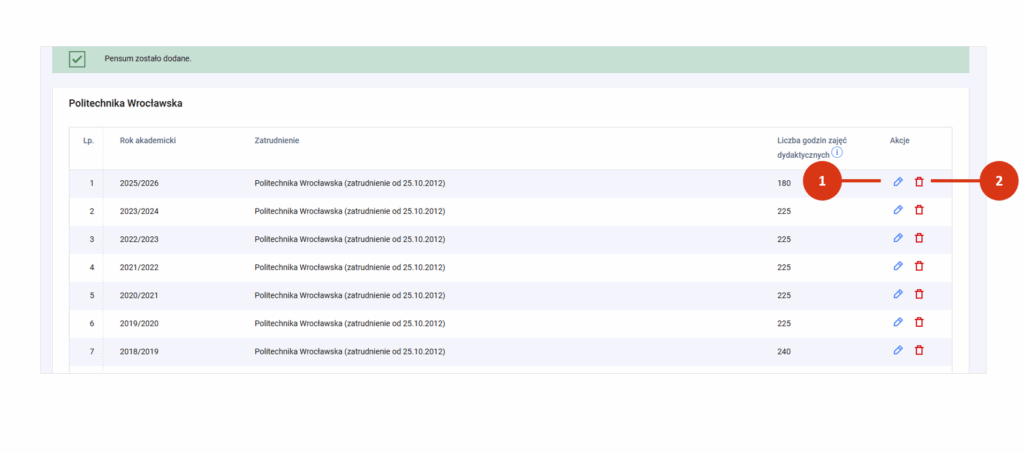1024x453 pixels.
Task: Click the green checkmark success icon
Action: pyautogui.click(x=77, y=59)
